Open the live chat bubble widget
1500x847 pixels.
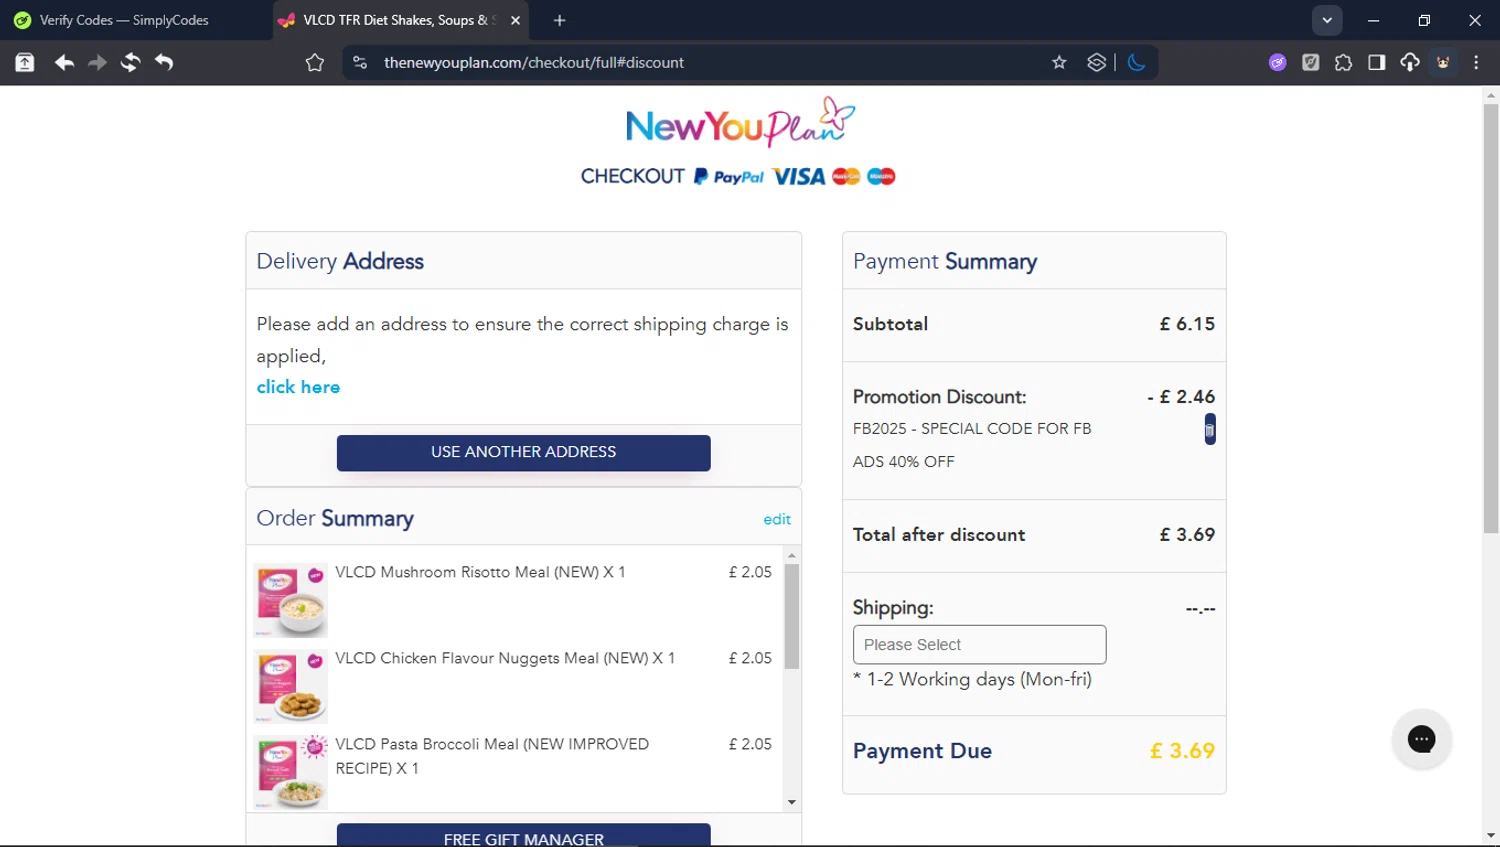[x=1421, y=739]
